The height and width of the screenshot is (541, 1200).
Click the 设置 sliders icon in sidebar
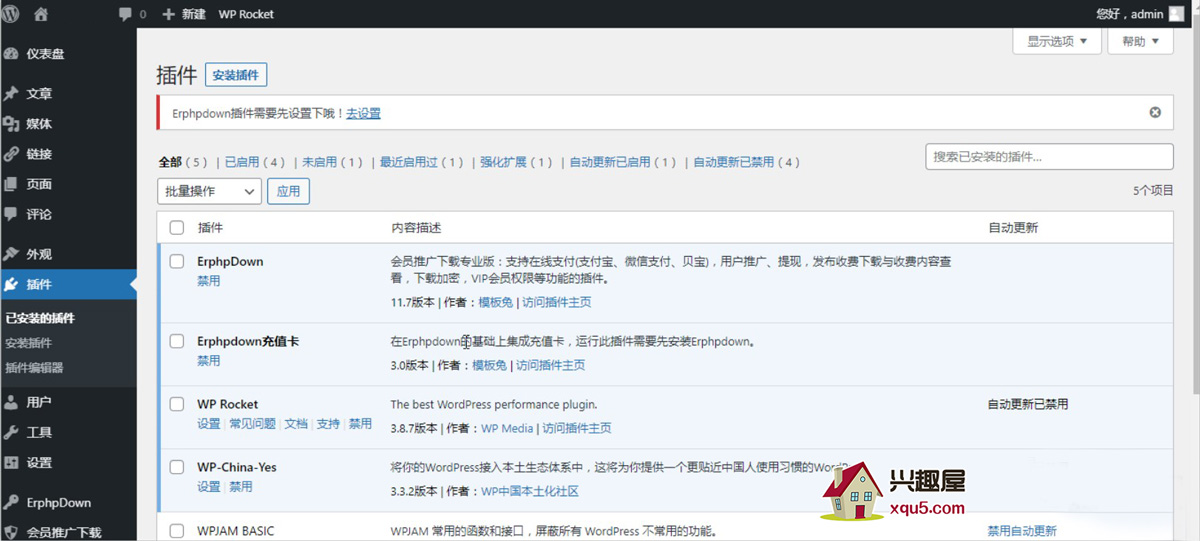11,463
